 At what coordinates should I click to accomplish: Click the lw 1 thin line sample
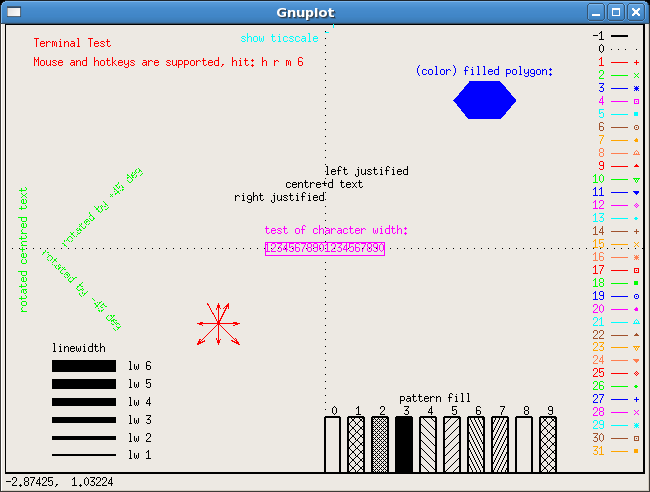click(x=84, y=455)
